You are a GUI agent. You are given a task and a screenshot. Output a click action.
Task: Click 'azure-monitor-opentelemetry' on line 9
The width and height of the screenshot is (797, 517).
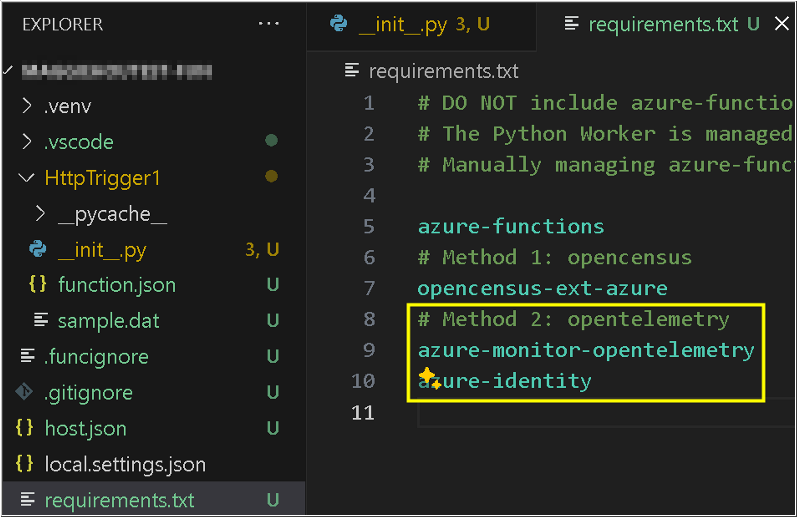pos(586,351)
